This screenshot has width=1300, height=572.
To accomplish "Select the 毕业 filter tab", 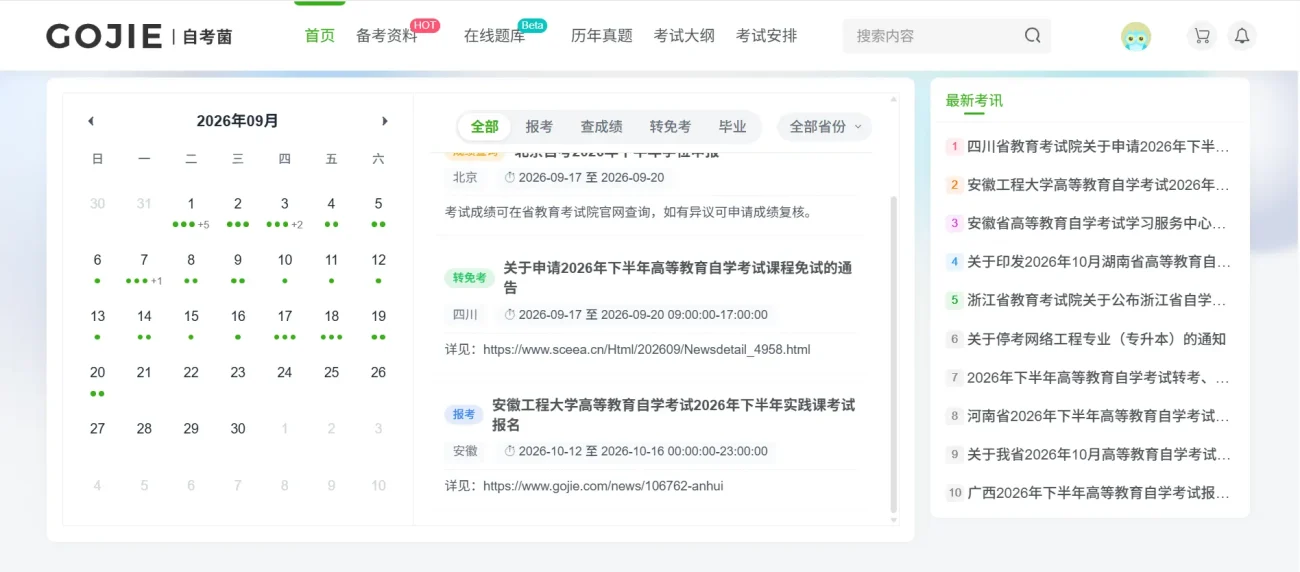I will pyautogui.click(x=733, y=127).
